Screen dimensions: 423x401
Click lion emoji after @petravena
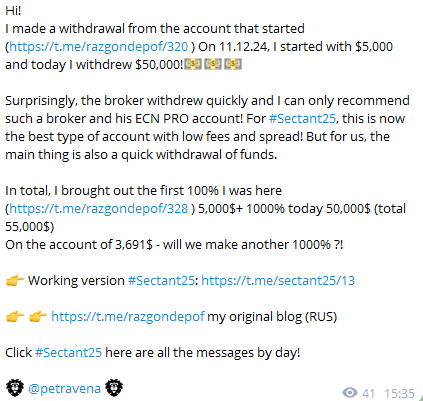pyautogui.click(x=114, y=388)
